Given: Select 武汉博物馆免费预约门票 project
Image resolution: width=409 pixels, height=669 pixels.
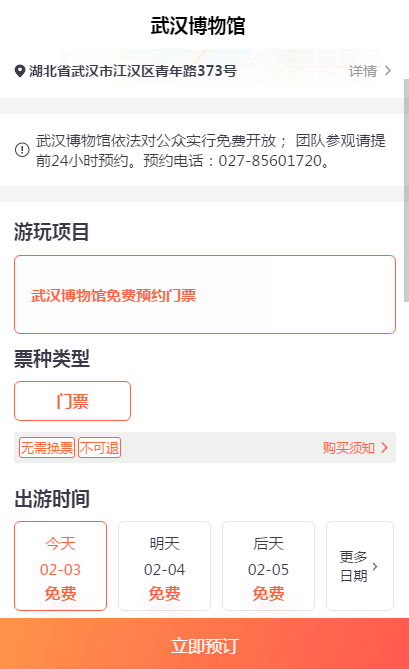Looking at the screenshot, I should [x=205, y=294].
